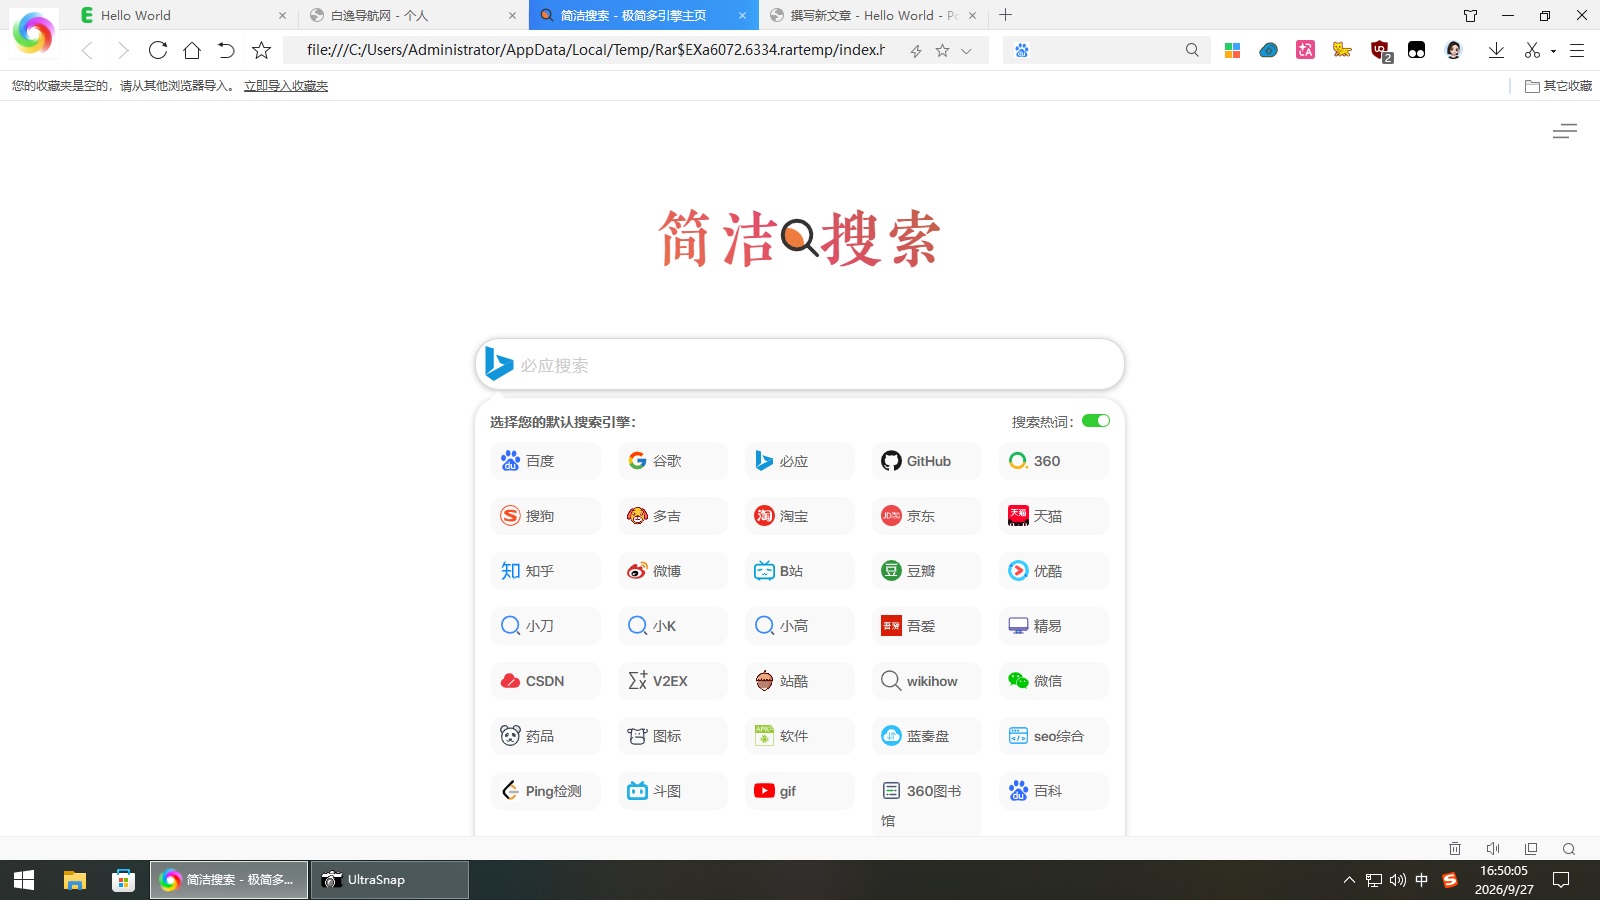The image size is (1600, 900).
Task: Open the notification center
Action: (1561, 880)
